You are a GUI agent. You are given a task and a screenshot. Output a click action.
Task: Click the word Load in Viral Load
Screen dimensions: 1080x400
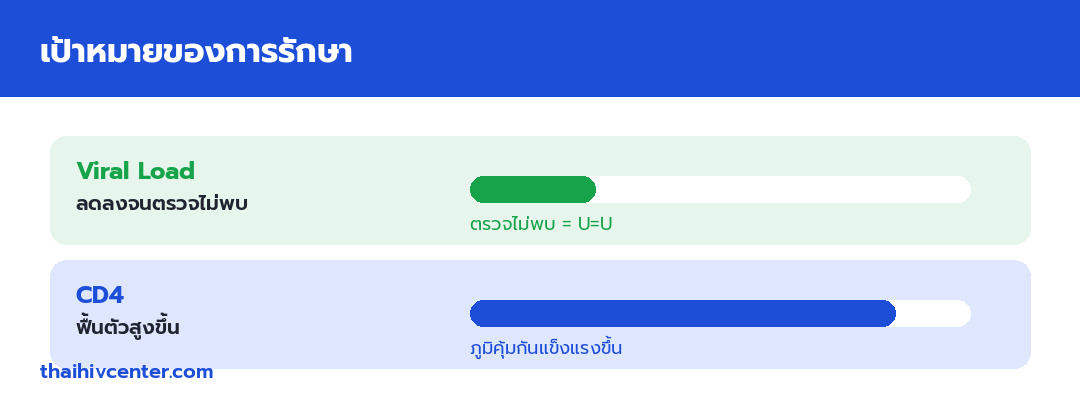point(165,171)
